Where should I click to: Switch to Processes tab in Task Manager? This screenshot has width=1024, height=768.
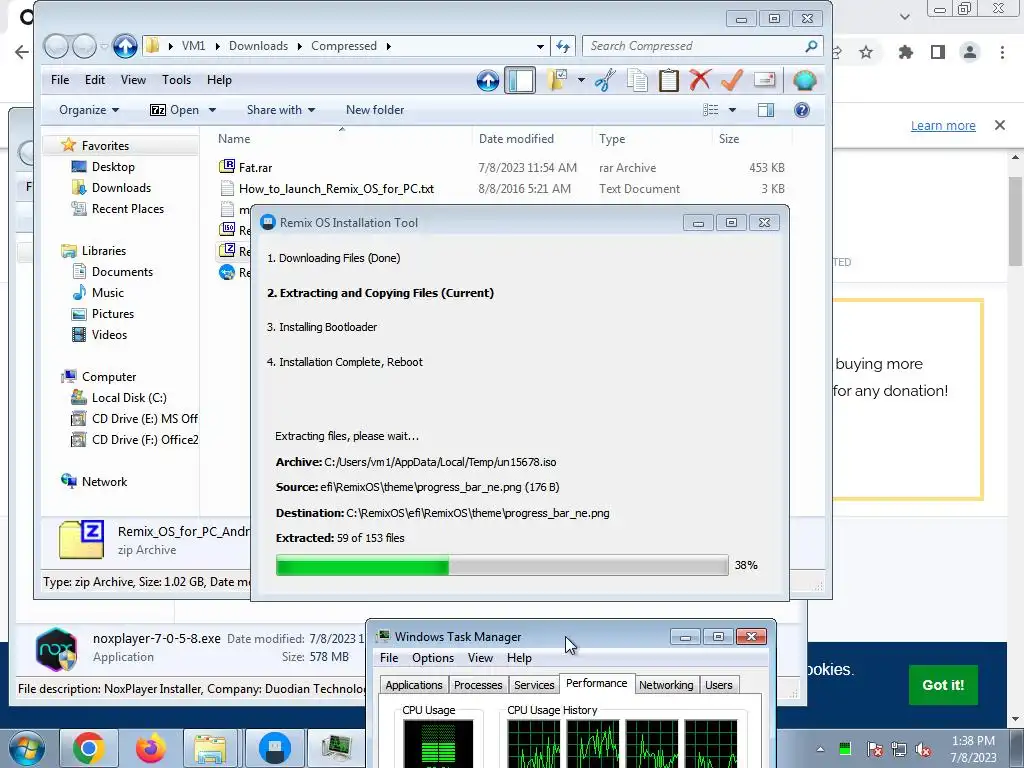[478, 684]
